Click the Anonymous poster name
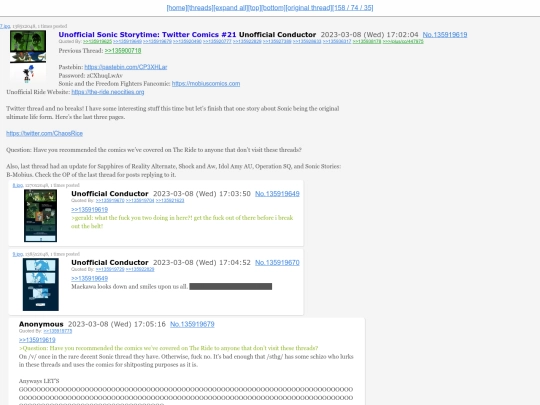 click(41, 324)
